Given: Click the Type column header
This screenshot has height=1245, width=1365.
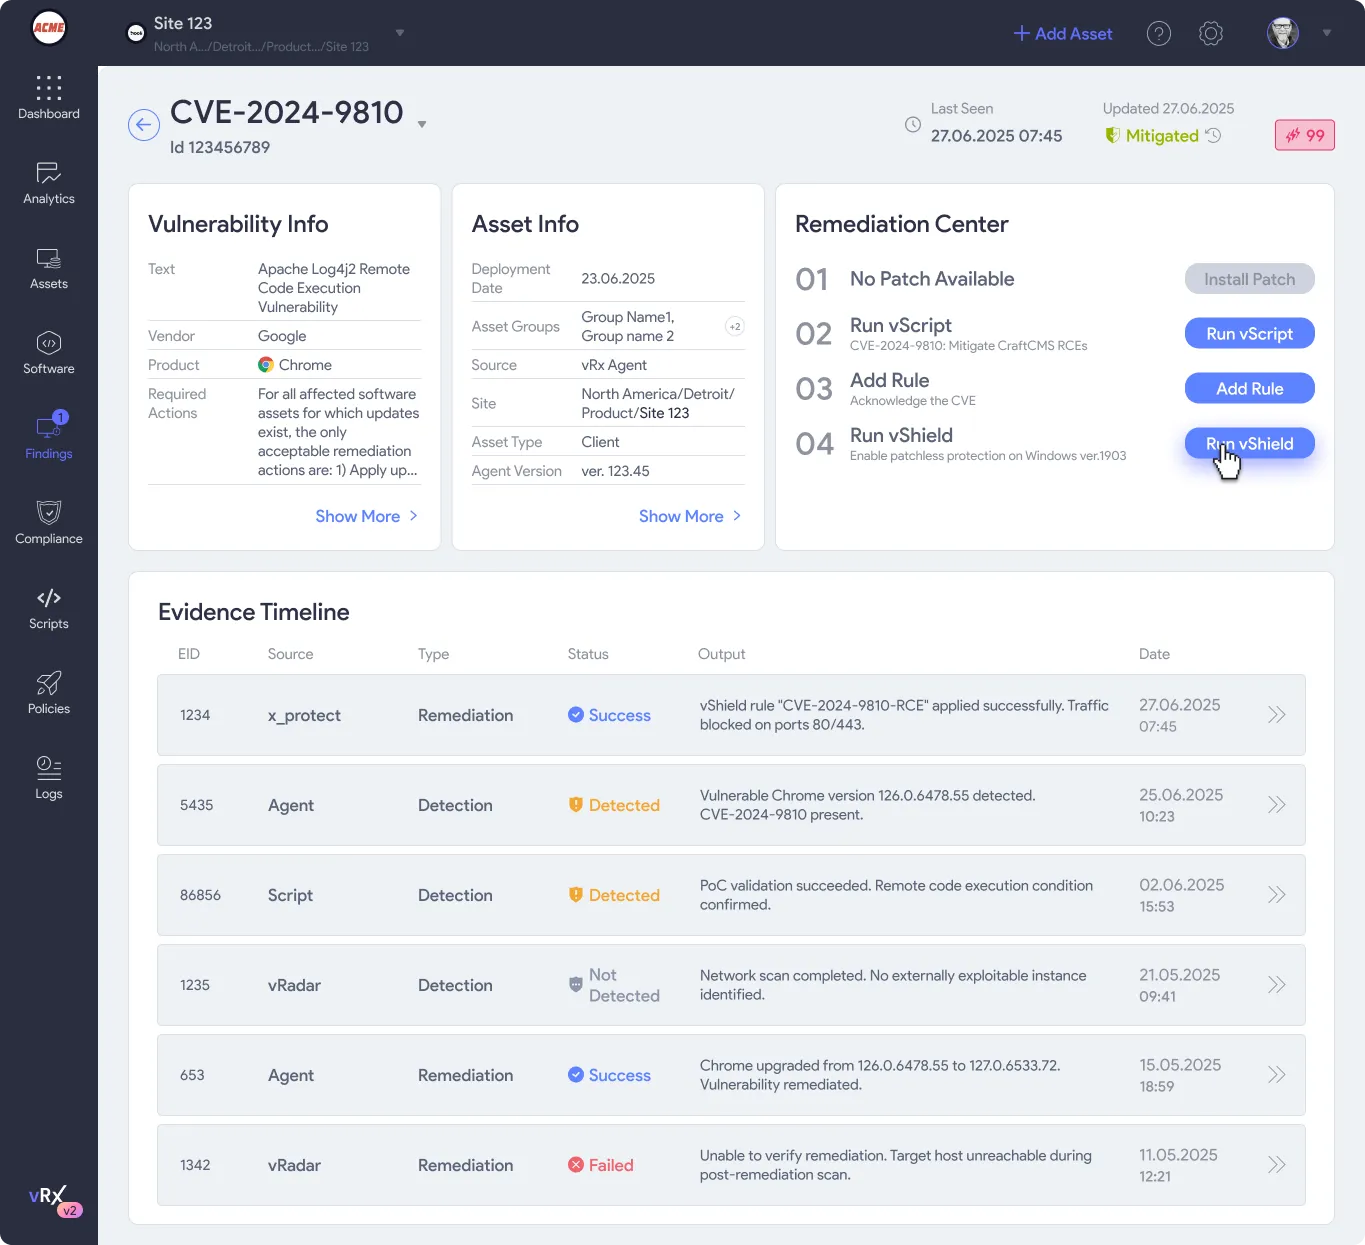Looking at the screenshot, I should (433, 654).
